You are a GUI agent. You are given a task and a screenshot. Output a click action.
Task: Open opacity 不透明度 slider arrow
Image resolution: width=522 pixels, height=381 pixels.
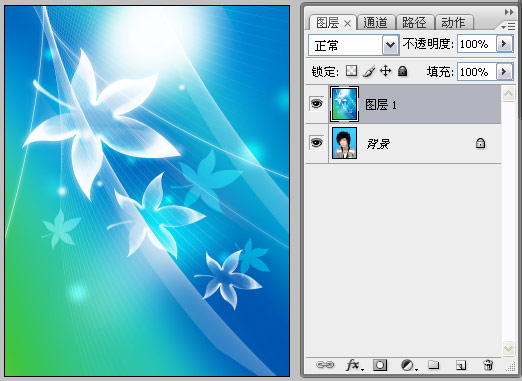[x=504, y=44]
